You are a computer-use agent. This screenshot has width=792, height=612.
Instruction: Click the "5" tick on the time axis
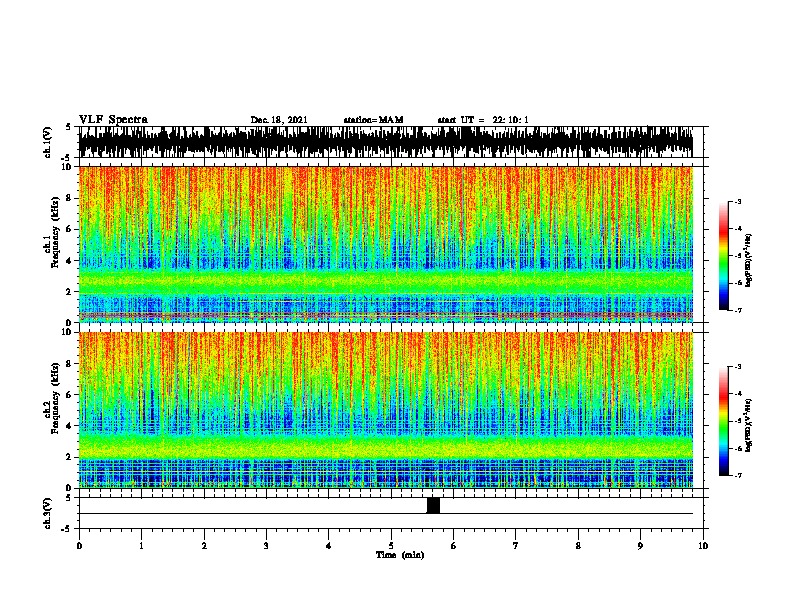point(391,546)
